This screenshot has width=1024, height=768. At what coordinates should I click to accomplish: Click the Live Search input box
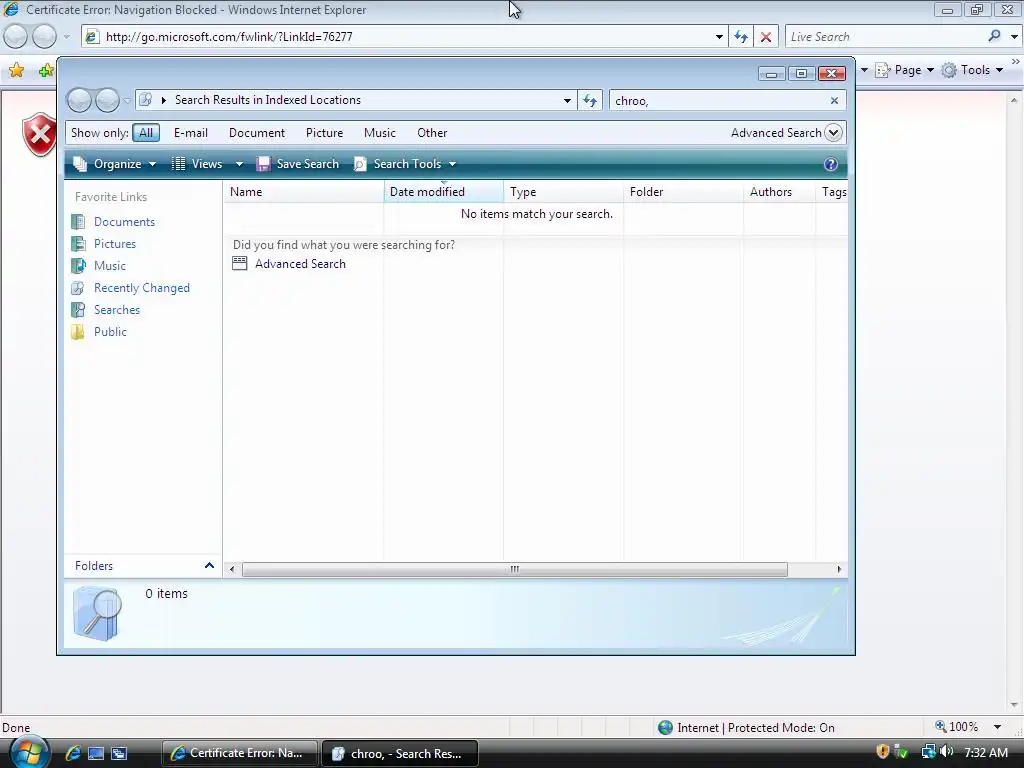click(885, 37)
